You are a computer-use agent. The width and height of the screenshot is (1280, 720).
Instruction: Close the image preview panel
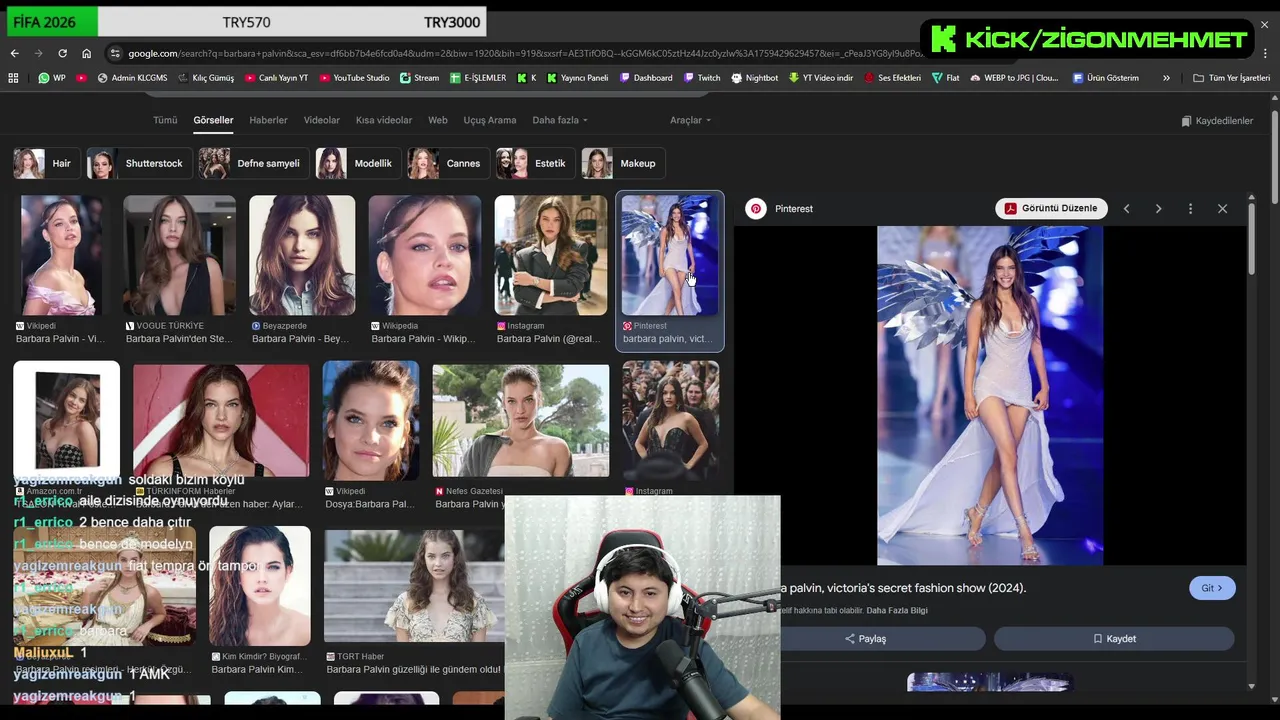1222,209
